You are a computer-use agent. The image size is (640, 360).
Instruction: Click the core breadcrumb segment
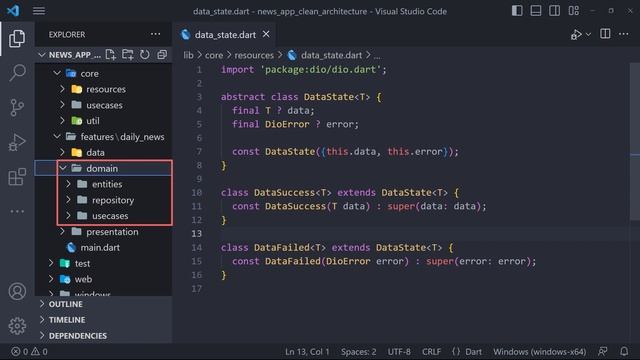(x=214, y=55)
